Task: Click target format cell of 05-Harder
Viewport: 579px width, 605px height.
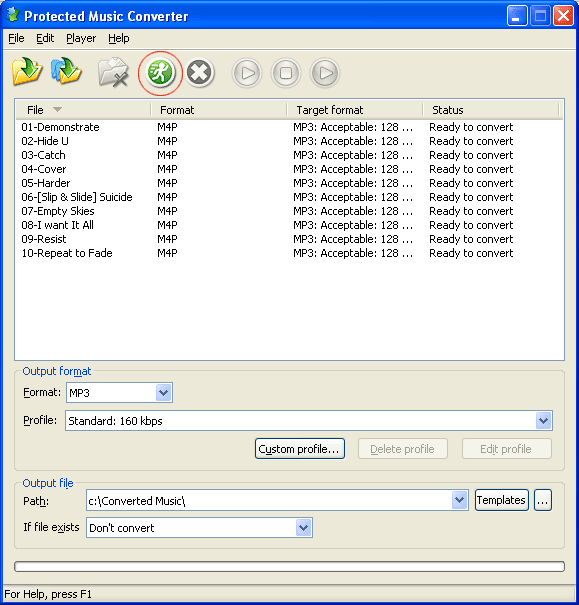Action: point(353,183)
